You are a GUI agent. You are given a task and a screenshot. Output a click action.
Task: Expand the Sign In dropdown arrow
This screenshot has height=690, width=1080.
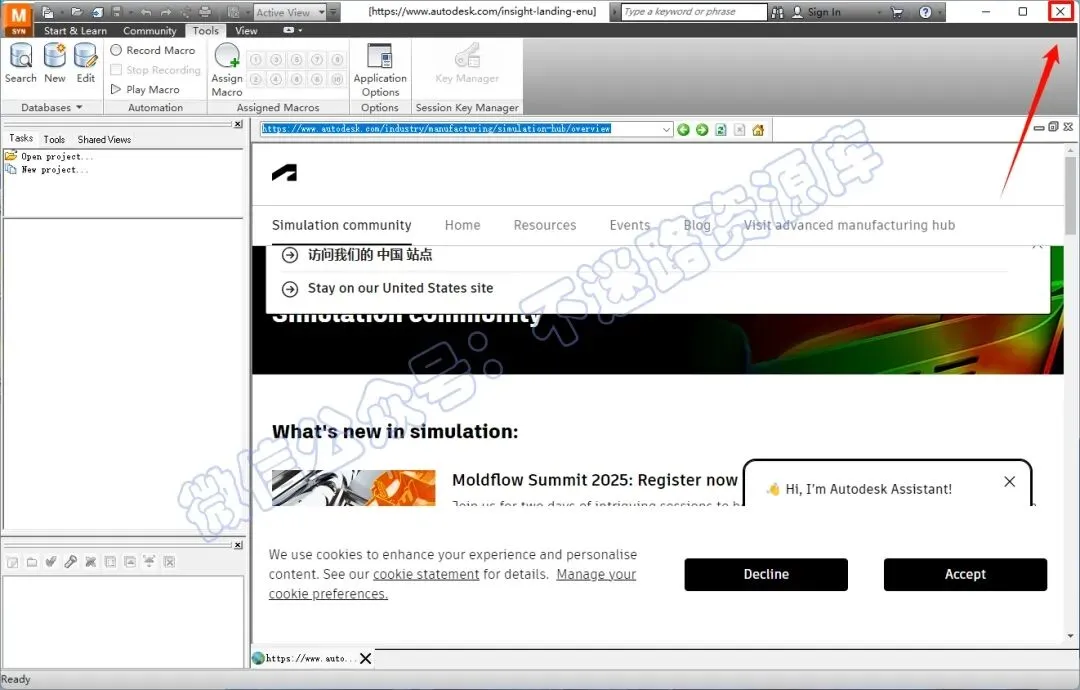pyautogui.click(x=880, y=12)
